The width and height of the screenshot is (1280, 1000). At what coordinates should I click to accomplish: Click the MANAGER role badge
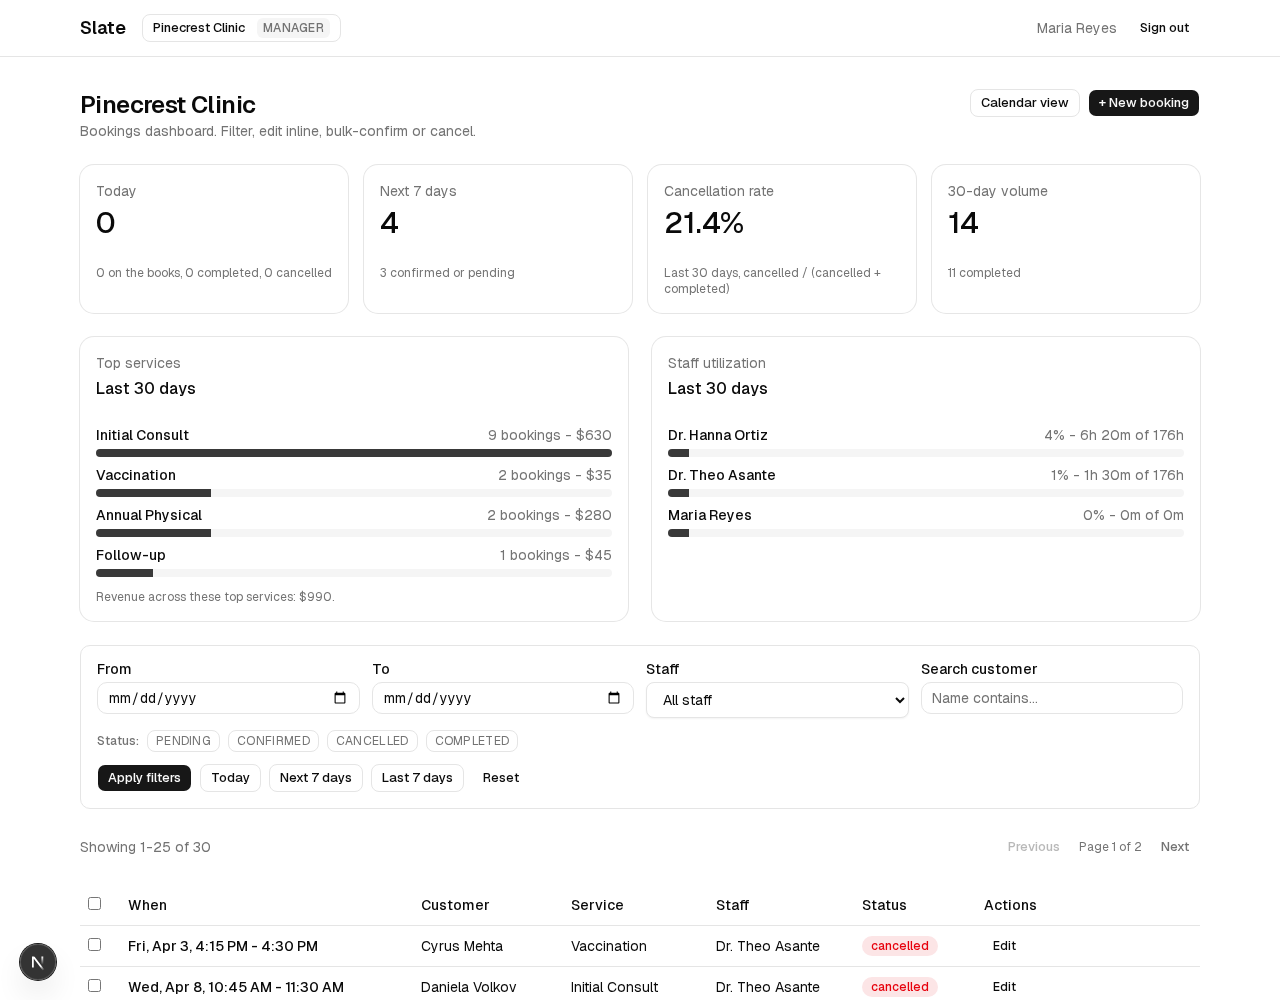(x=293, y=28)
